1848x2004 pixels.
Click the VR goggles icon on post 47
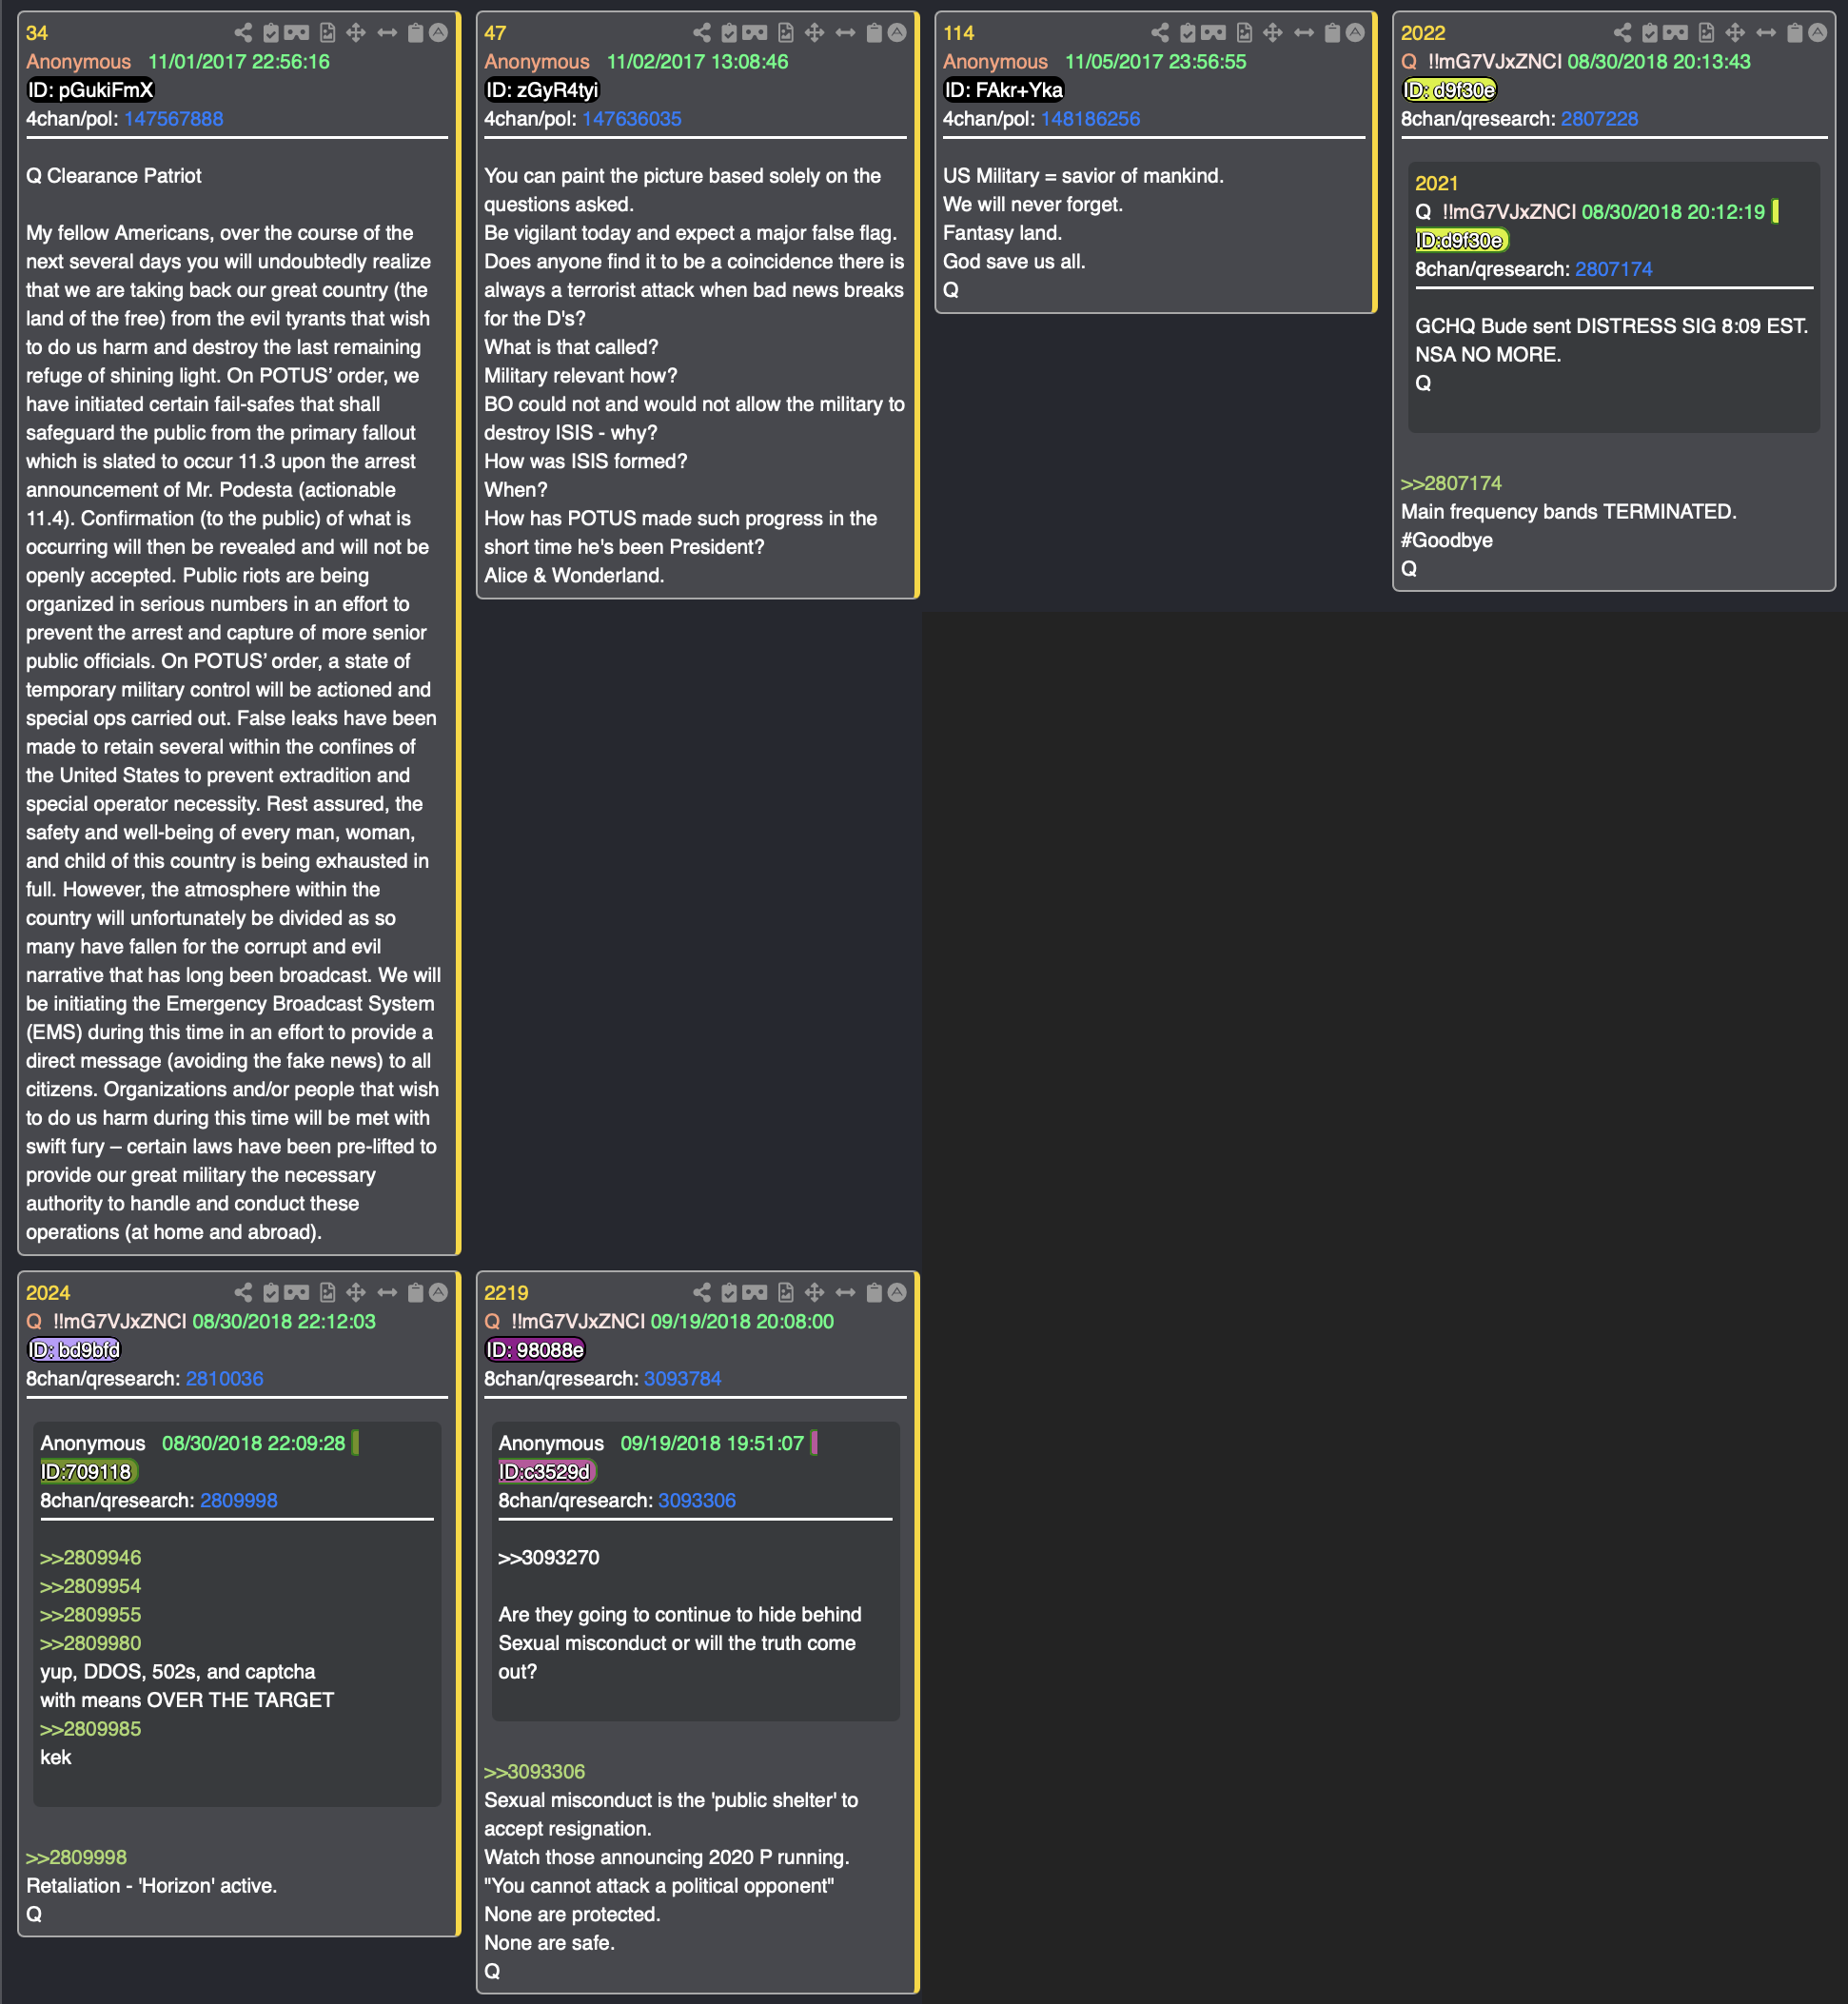(755, 33)
